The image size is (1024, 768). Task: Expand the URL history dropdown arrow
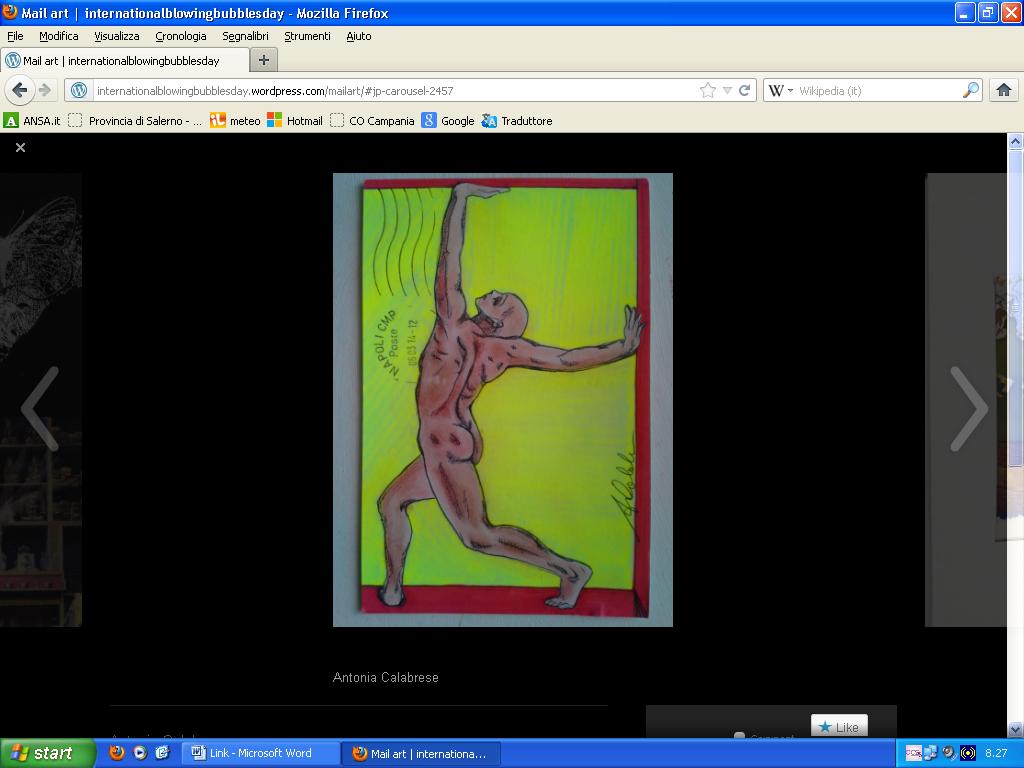click(727, 90)
